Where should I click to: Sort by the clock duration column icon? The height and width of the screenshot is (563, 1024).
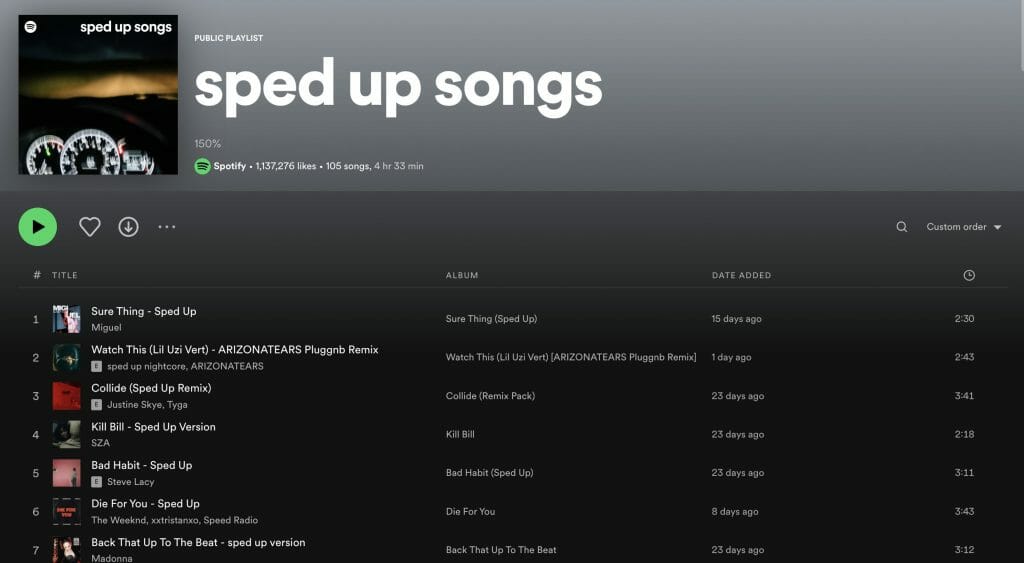(x=968, y=275)
